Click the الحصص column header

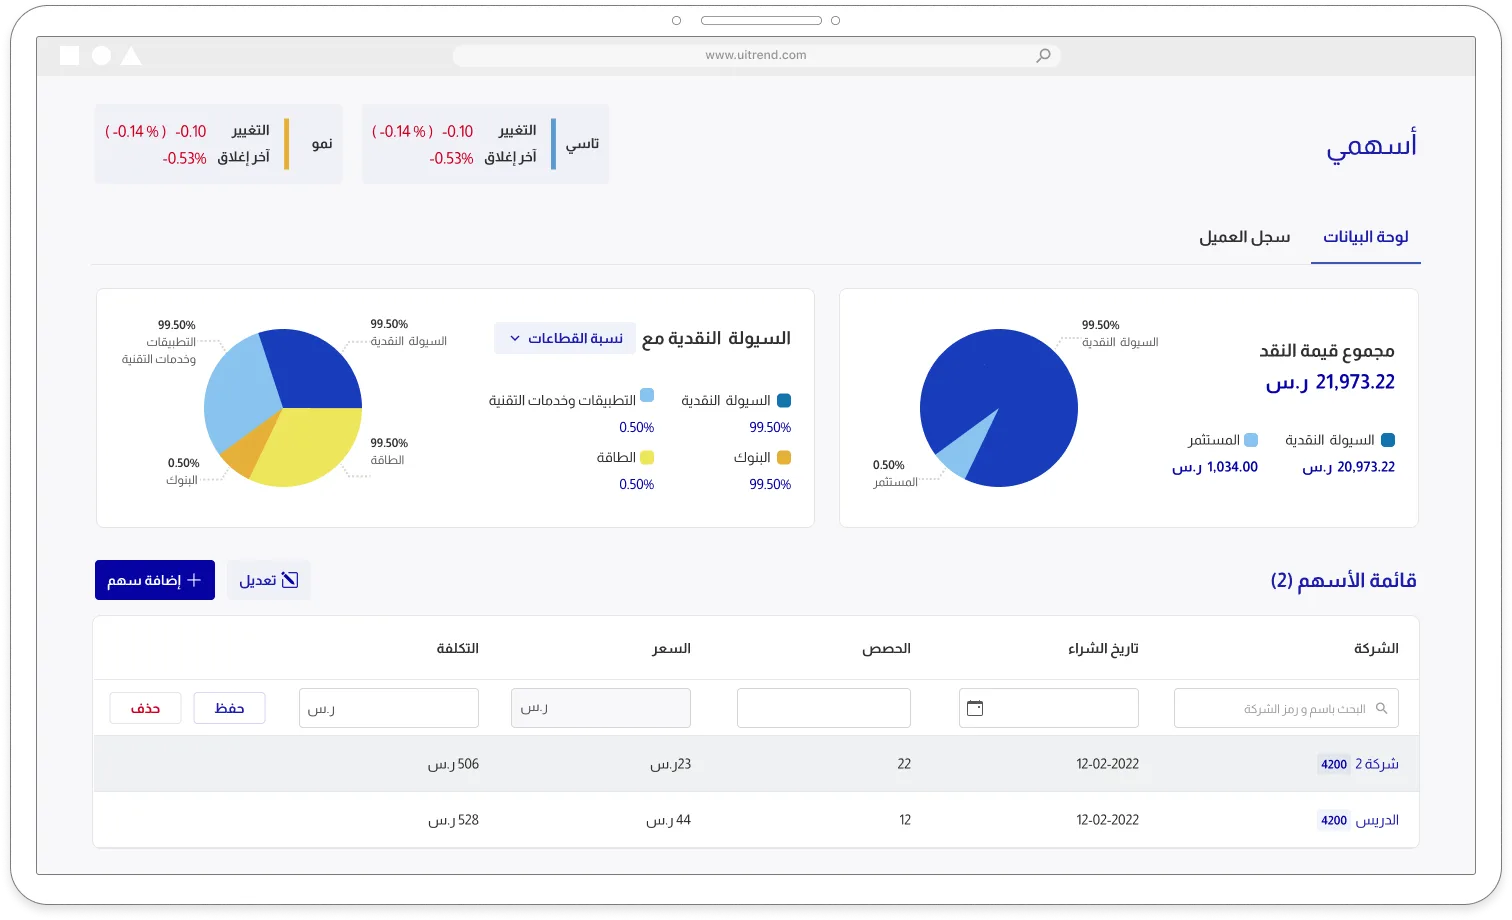click(x=886, y=649)
